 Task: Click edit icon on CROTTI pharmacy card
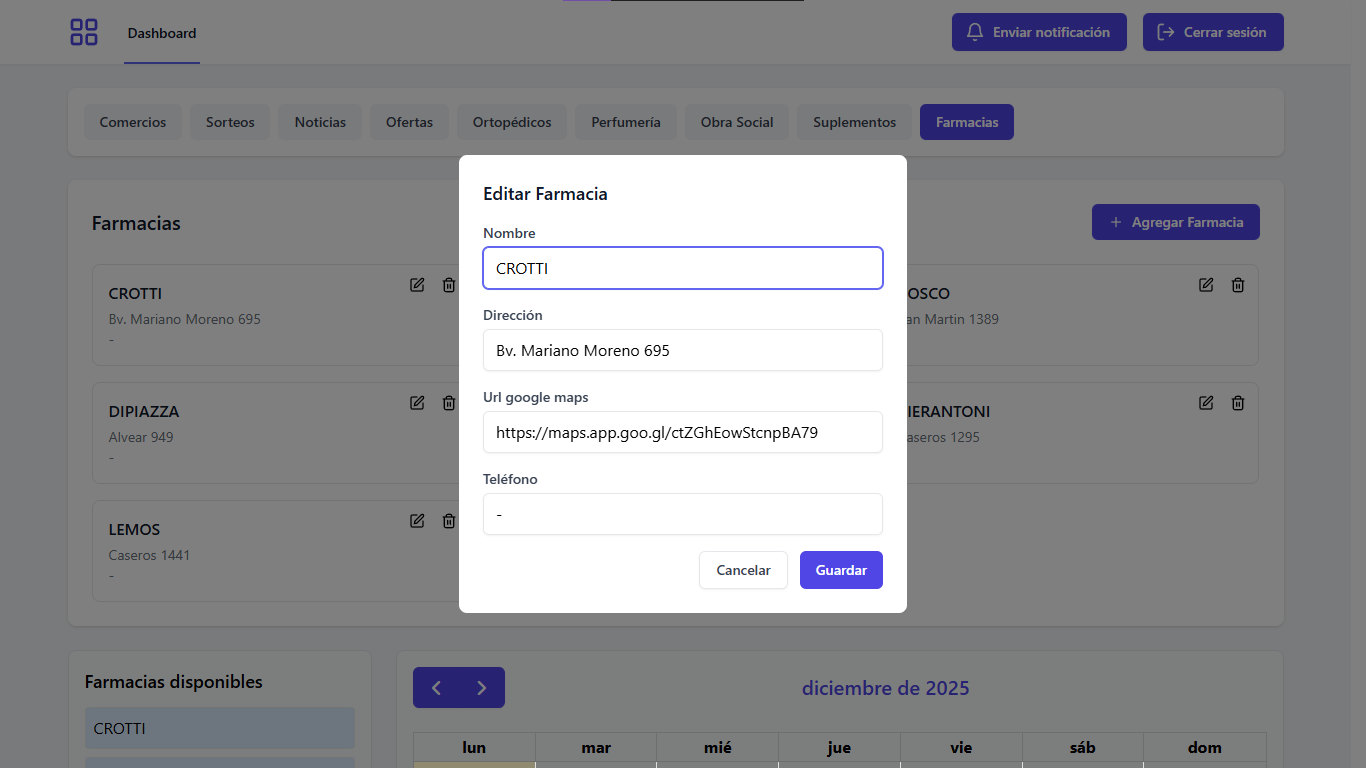point(417,285)
